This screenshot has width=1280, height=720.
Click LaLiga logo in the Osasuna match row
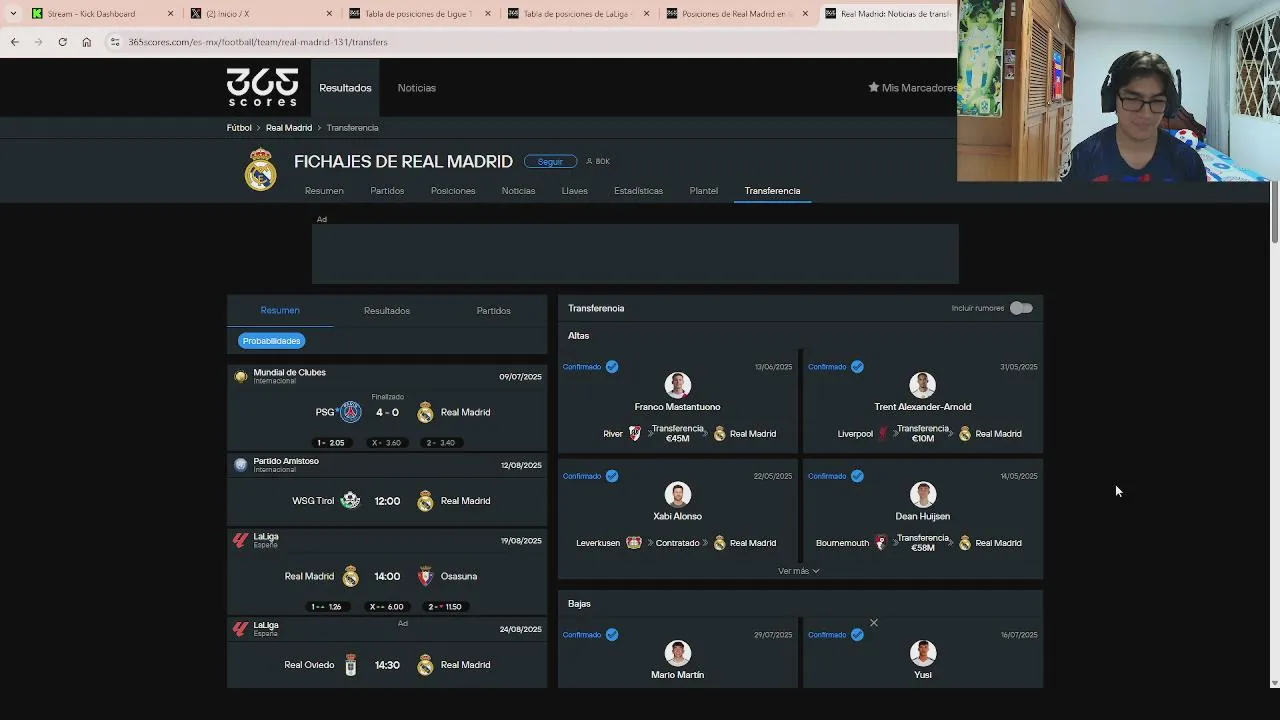(x=240, y=541)
